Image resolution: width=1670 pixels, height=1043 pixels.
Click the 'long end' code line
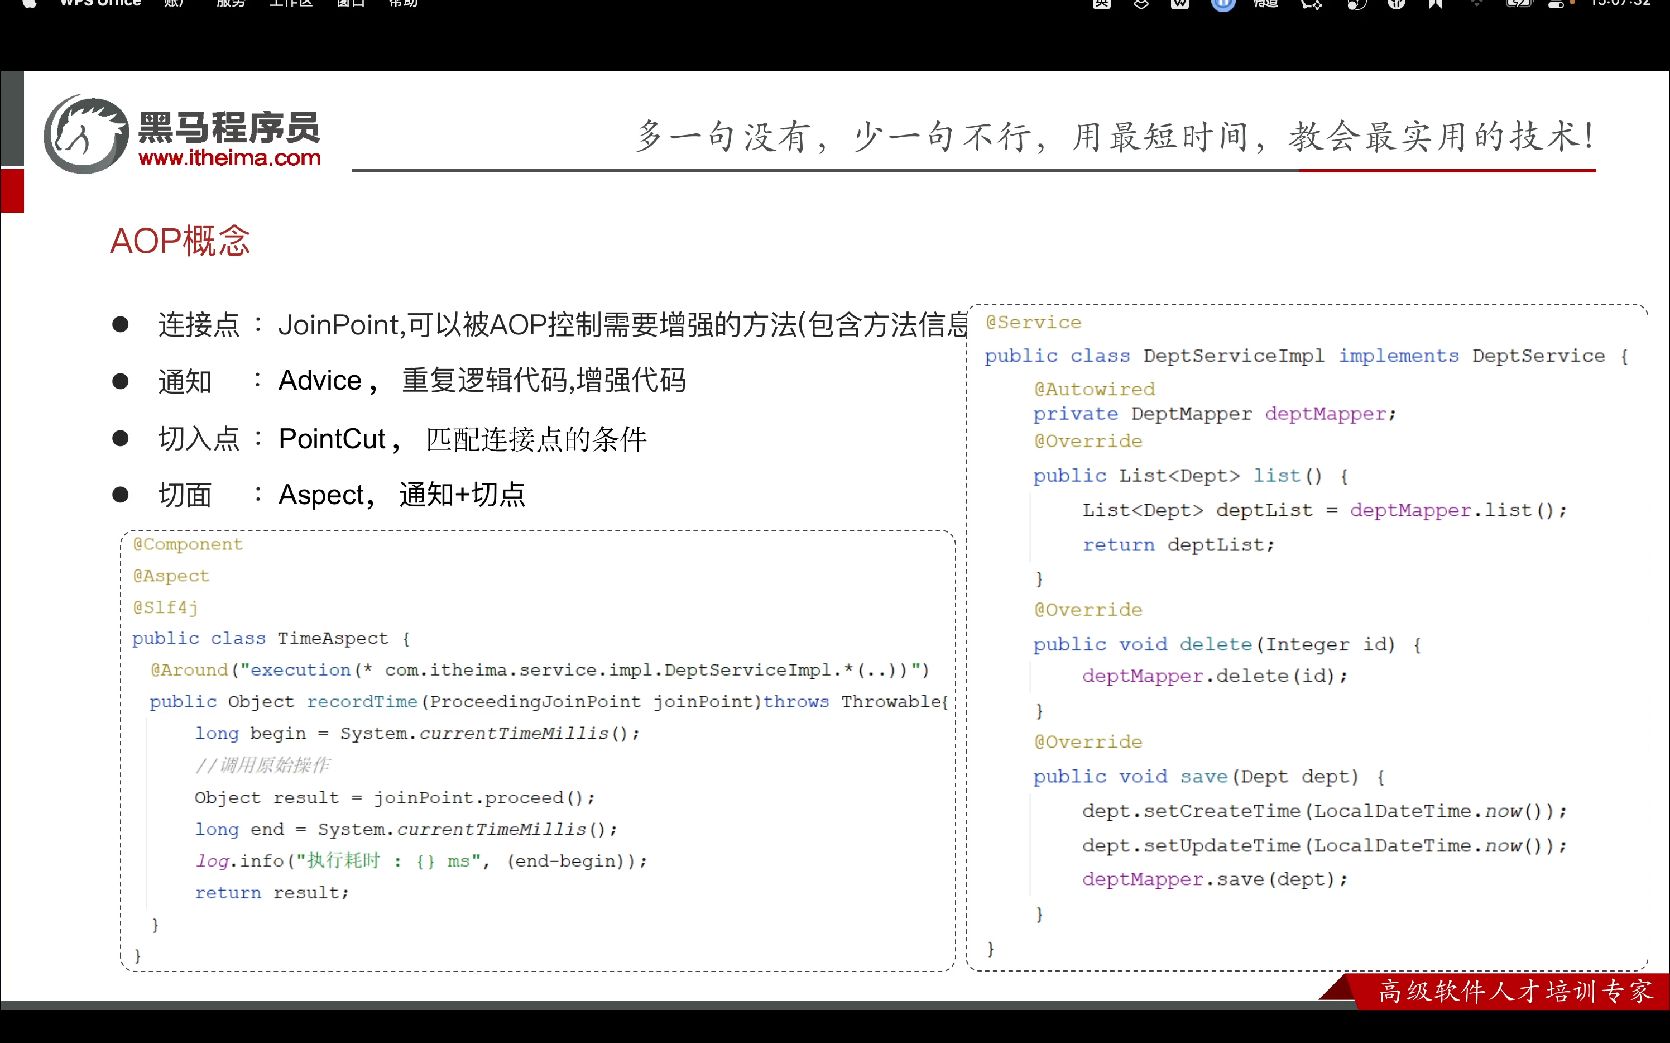tap(406, 829)
